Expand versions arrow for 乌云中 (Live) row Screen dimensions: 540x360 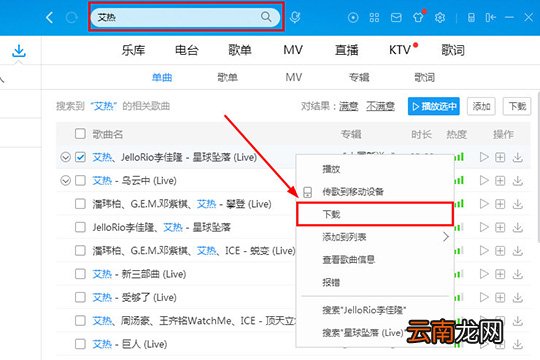click(x=65, y=181)
